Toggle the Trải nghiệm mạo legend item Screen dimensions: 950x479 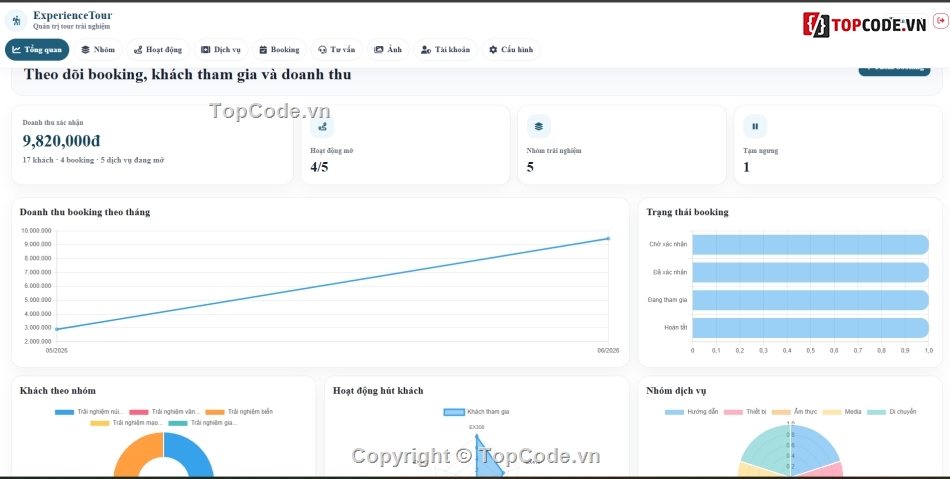127,423
